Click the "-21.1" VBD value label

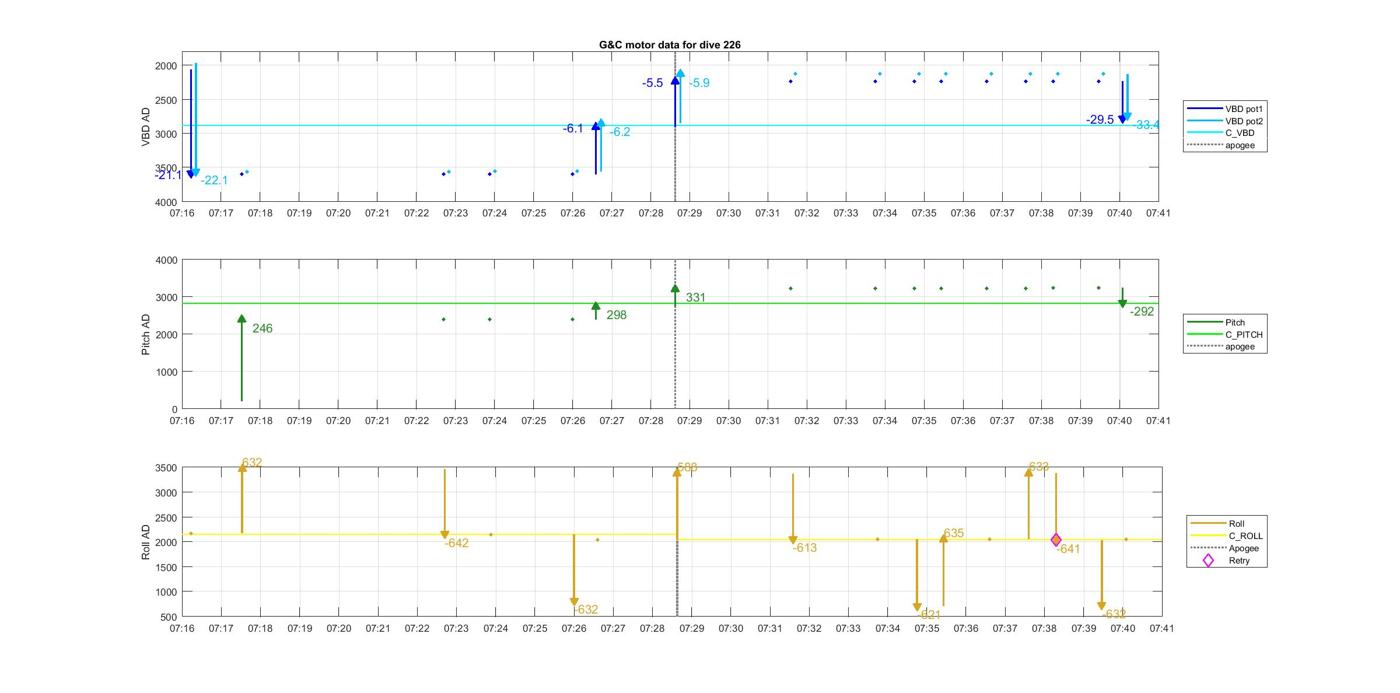click(168, 175)
